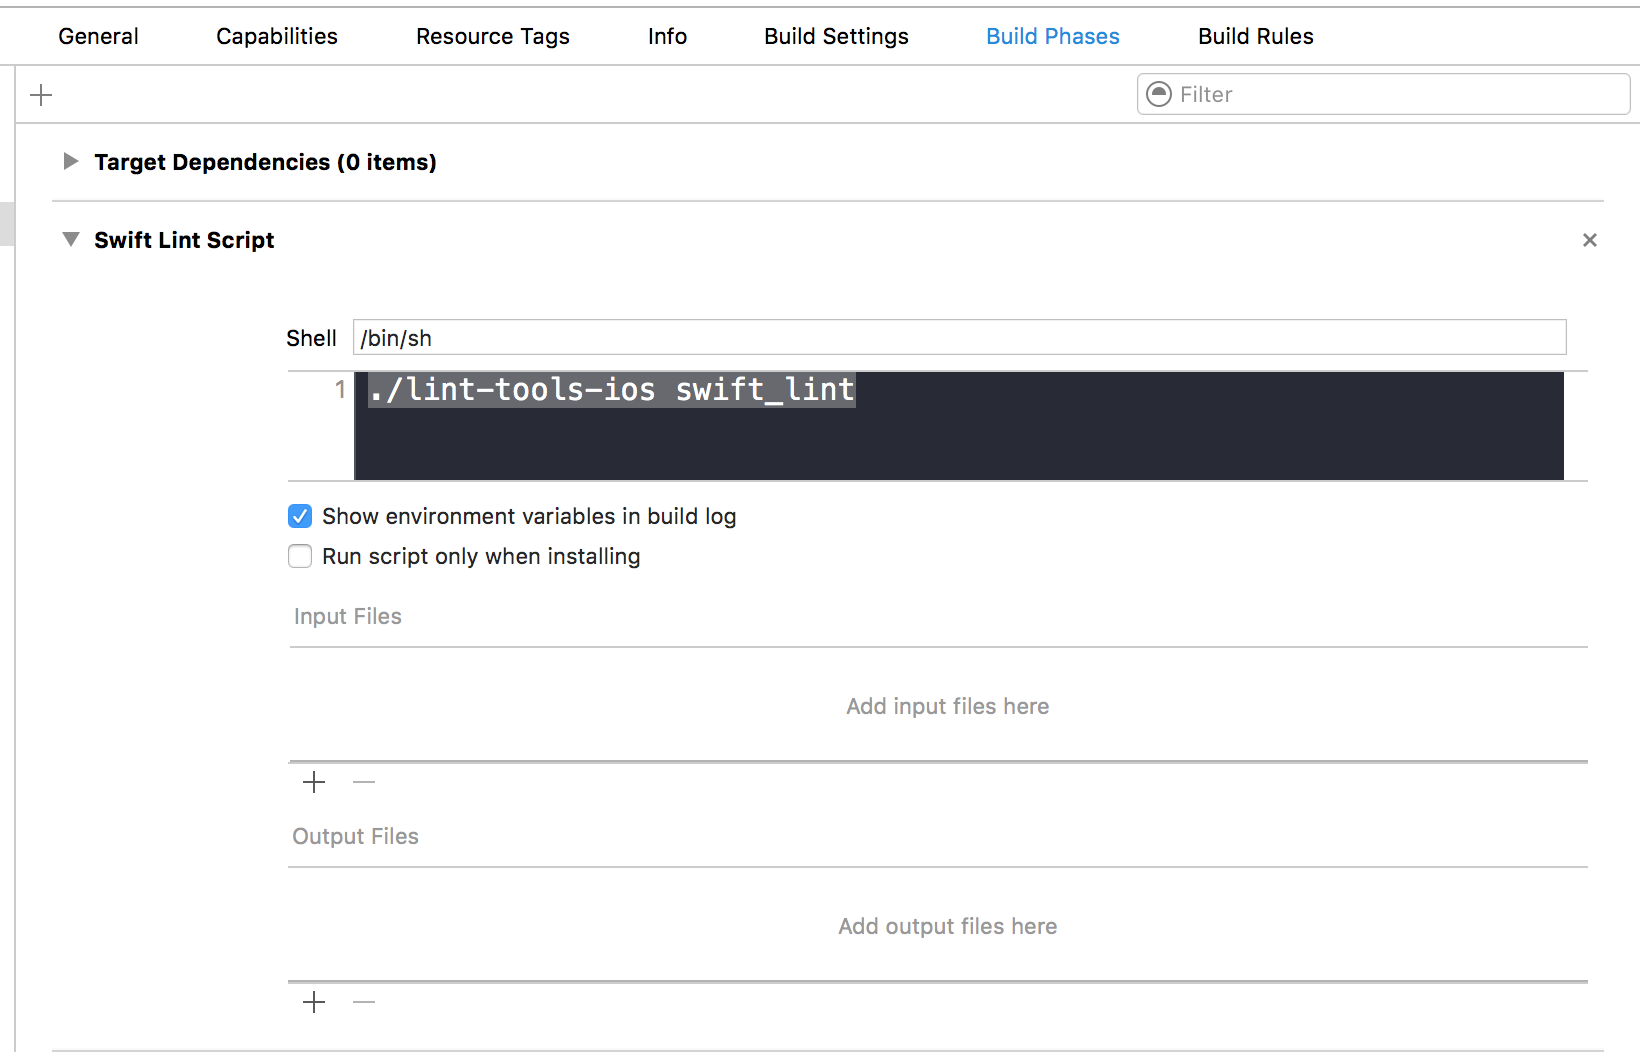
Task: Uncheck Show environment variables in build log
Action: pos(300,516)
